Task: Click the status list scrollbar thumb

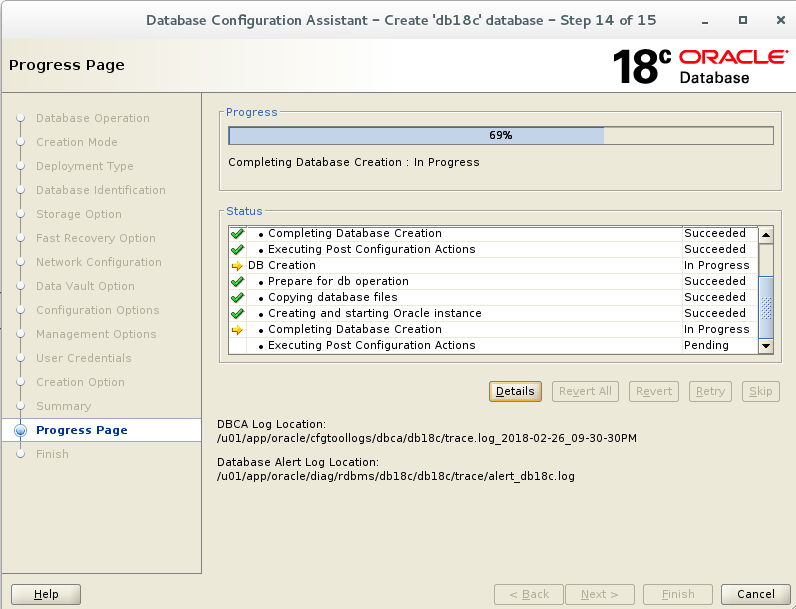Action: pyautogui.click(x=766, y=307)
